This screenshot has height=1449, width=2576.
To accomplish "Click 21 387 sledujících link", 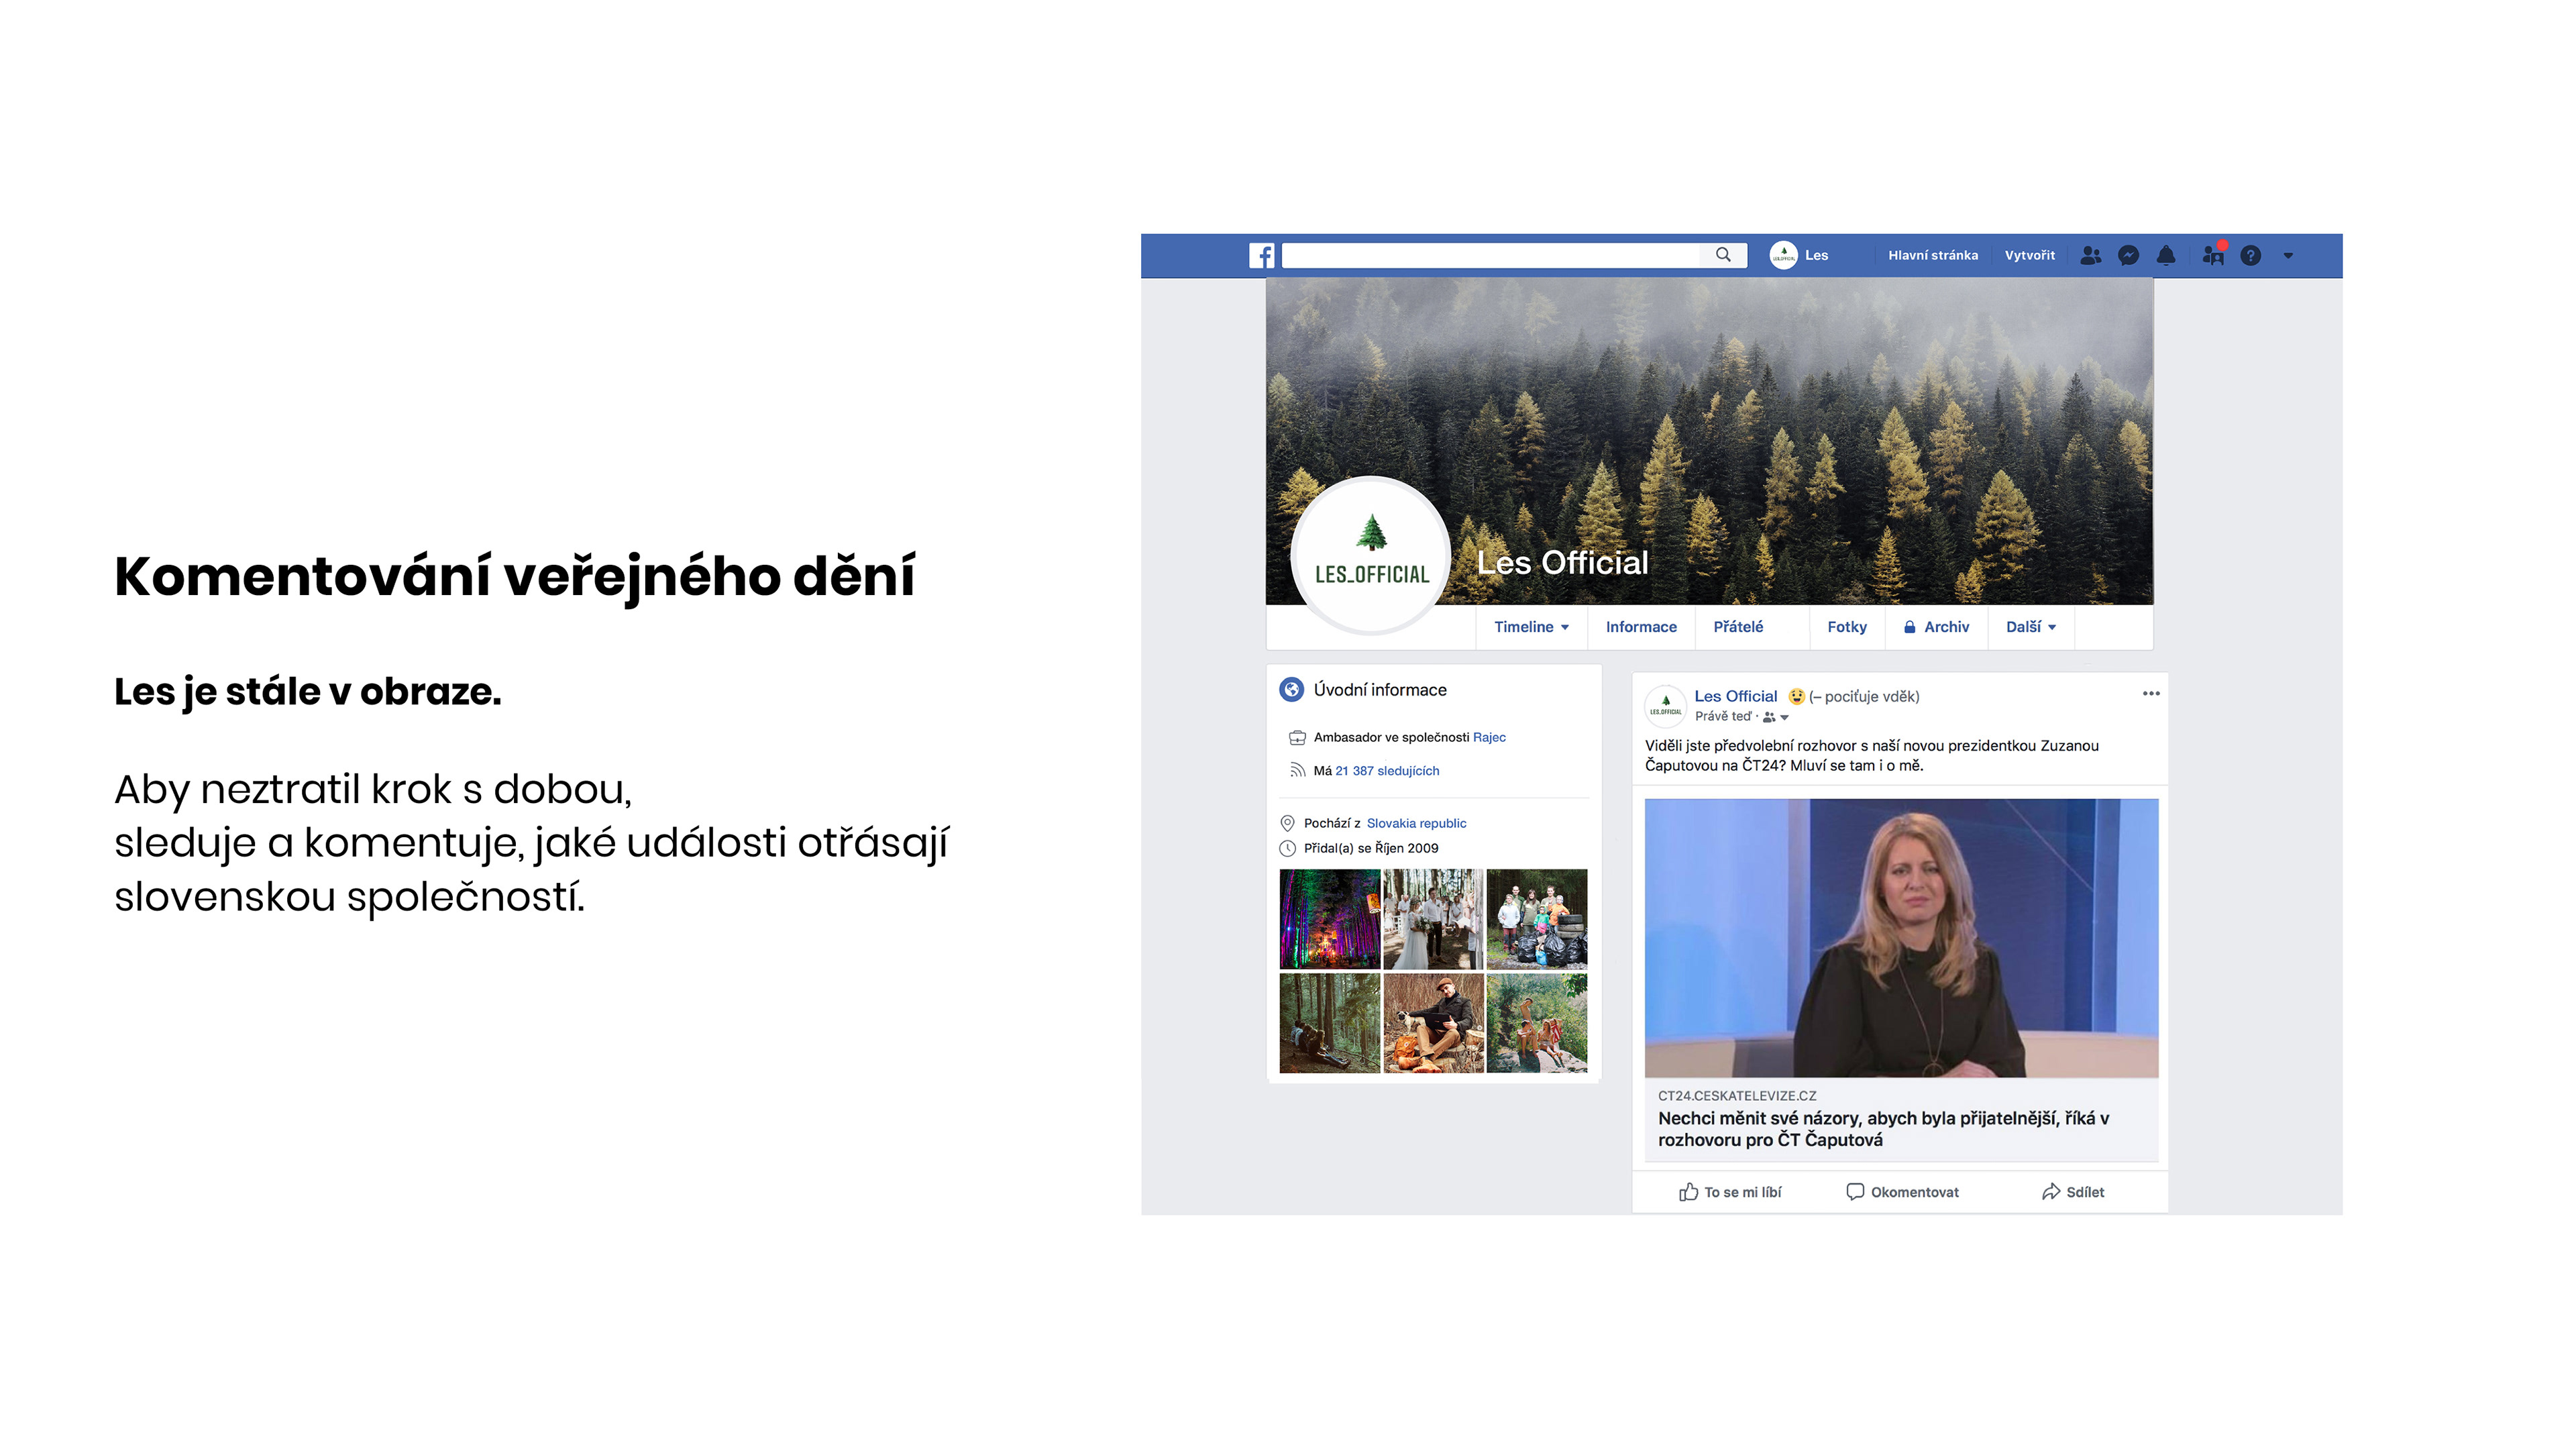I will coord(1387,771).
